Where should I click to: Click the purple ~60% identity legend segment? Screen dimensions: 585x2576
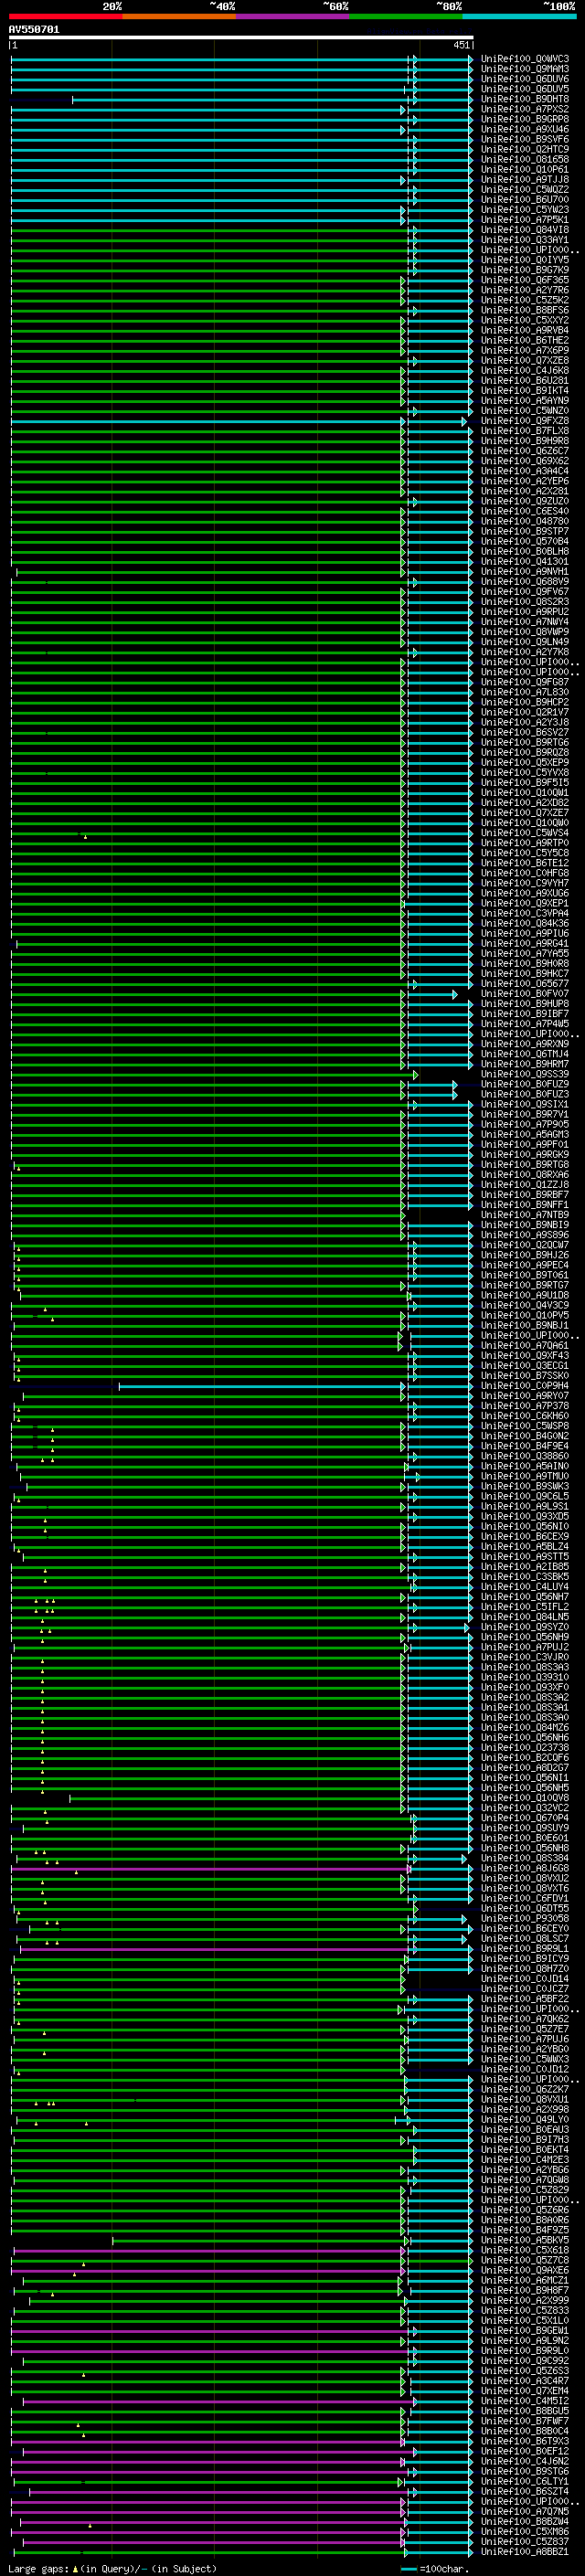coord(292,16)
